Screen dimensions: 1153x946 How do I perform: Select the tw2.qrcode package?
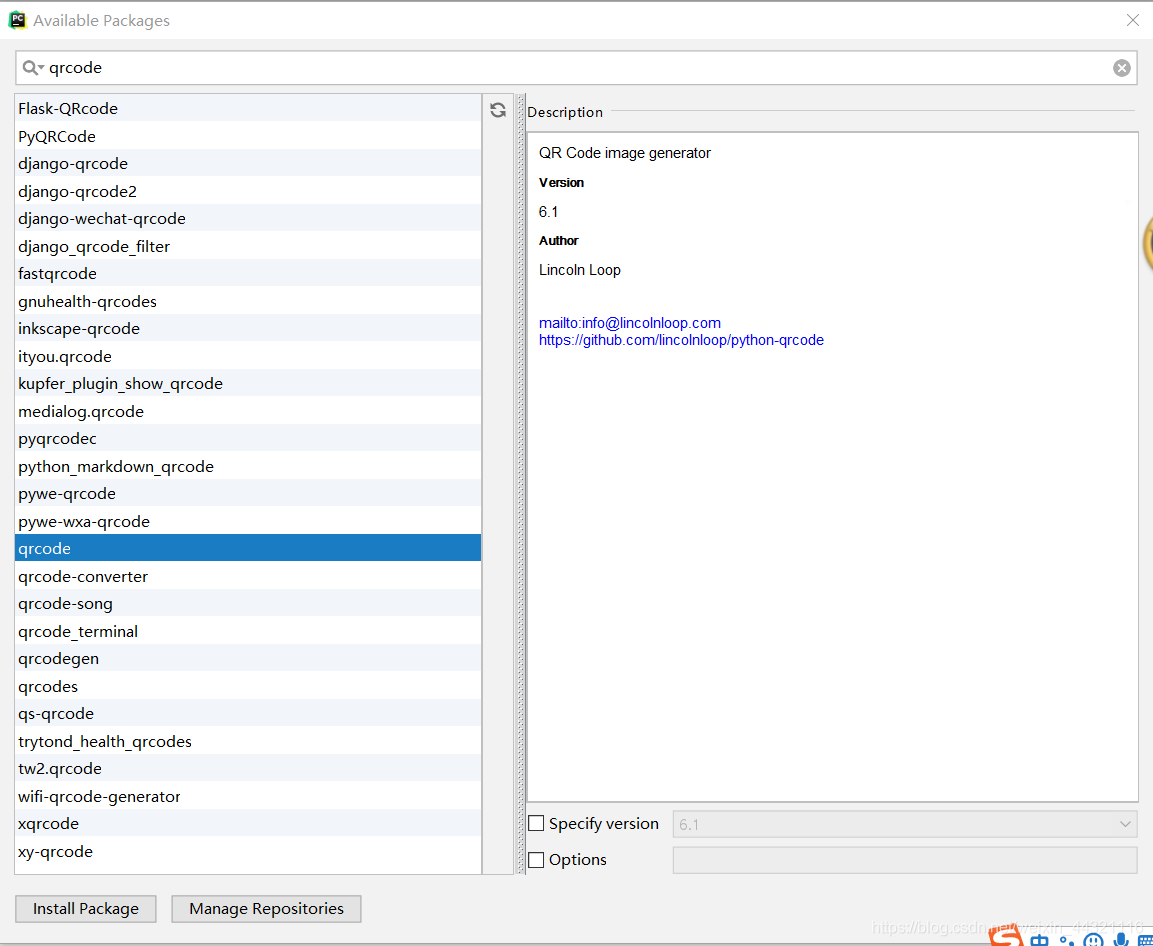[248, 769]
